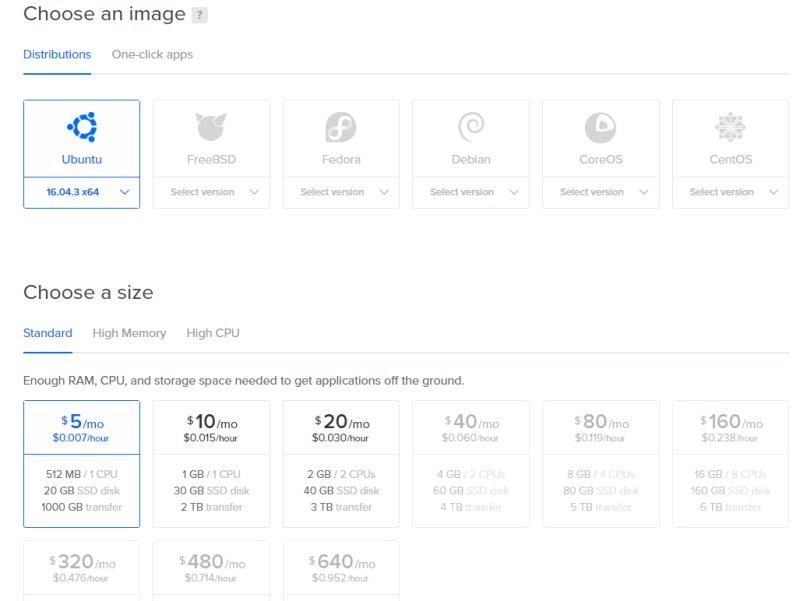Image resolution: width=800 pixels, height=601 pixels.
Task: Click the 2 GB / 2 CPUs spec
Action: [x=341, y=474]
